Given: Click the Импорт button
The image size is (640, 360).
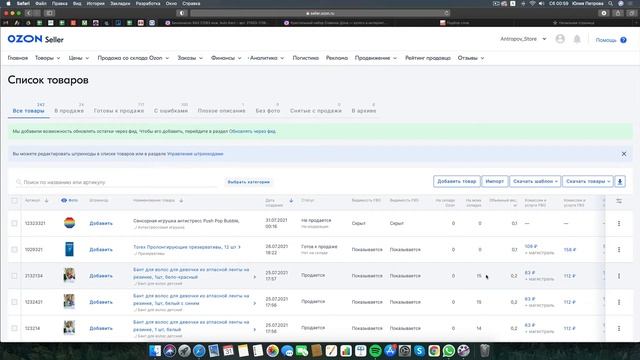Looking at the screenshot, I should coord(495,181).
